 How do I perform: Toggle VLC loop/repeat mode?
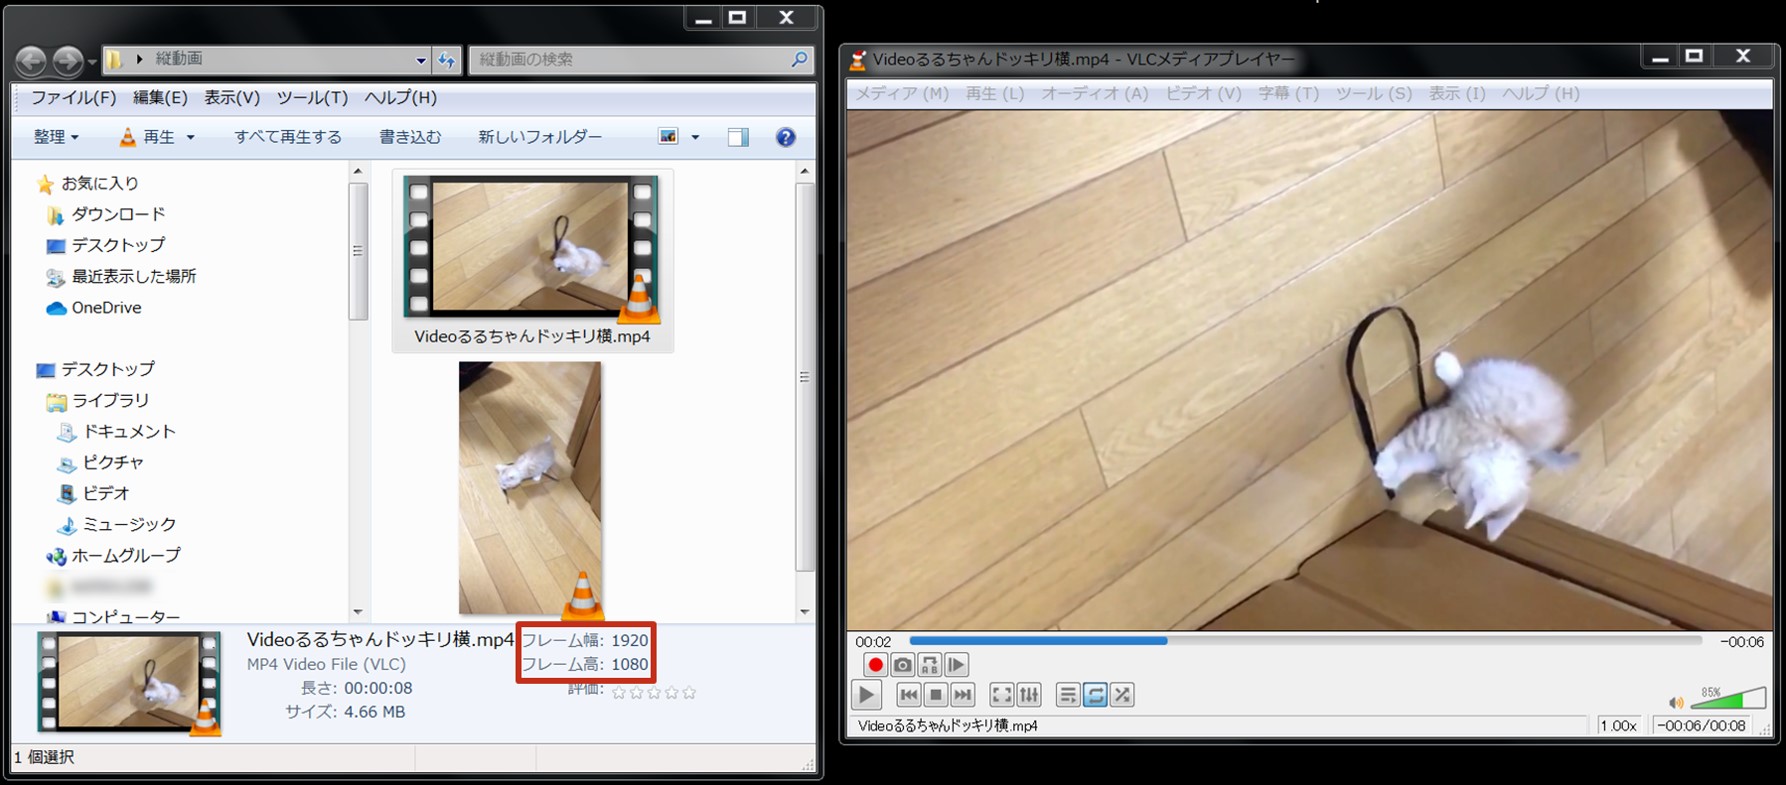(1095, 695)
